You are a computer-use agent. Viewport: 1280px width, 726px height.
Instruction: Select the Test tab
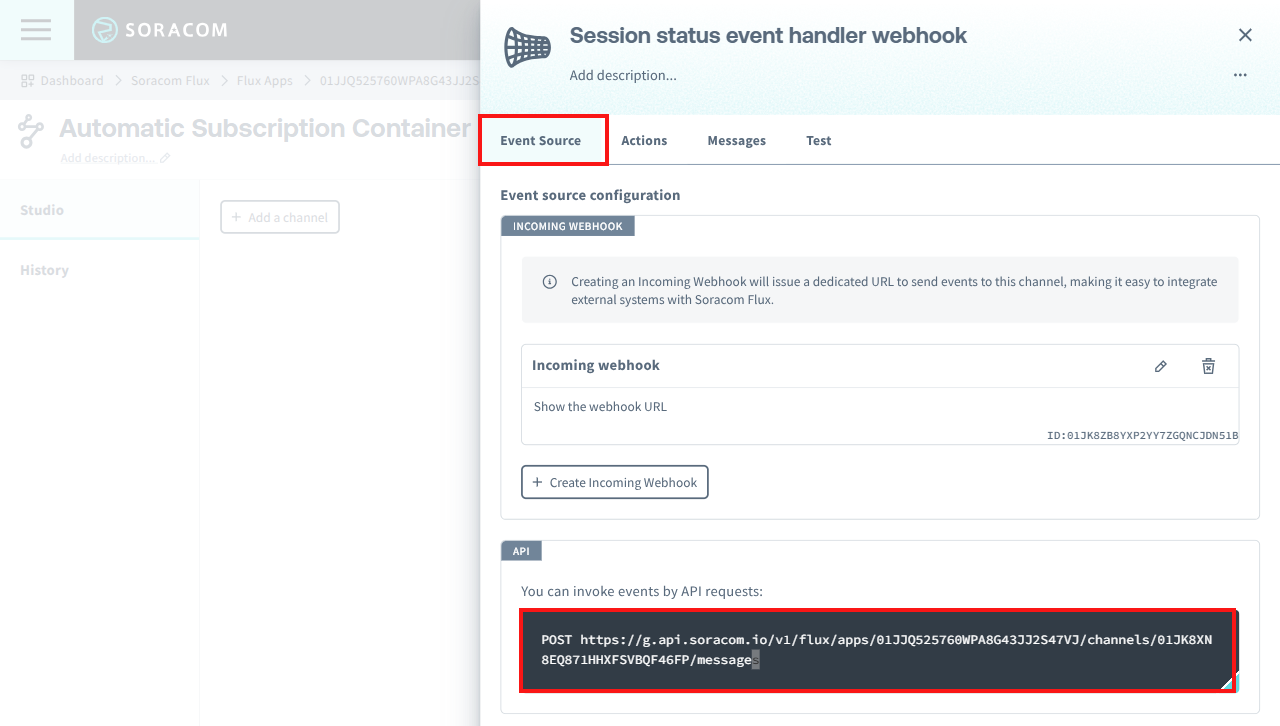coord(818,140)
